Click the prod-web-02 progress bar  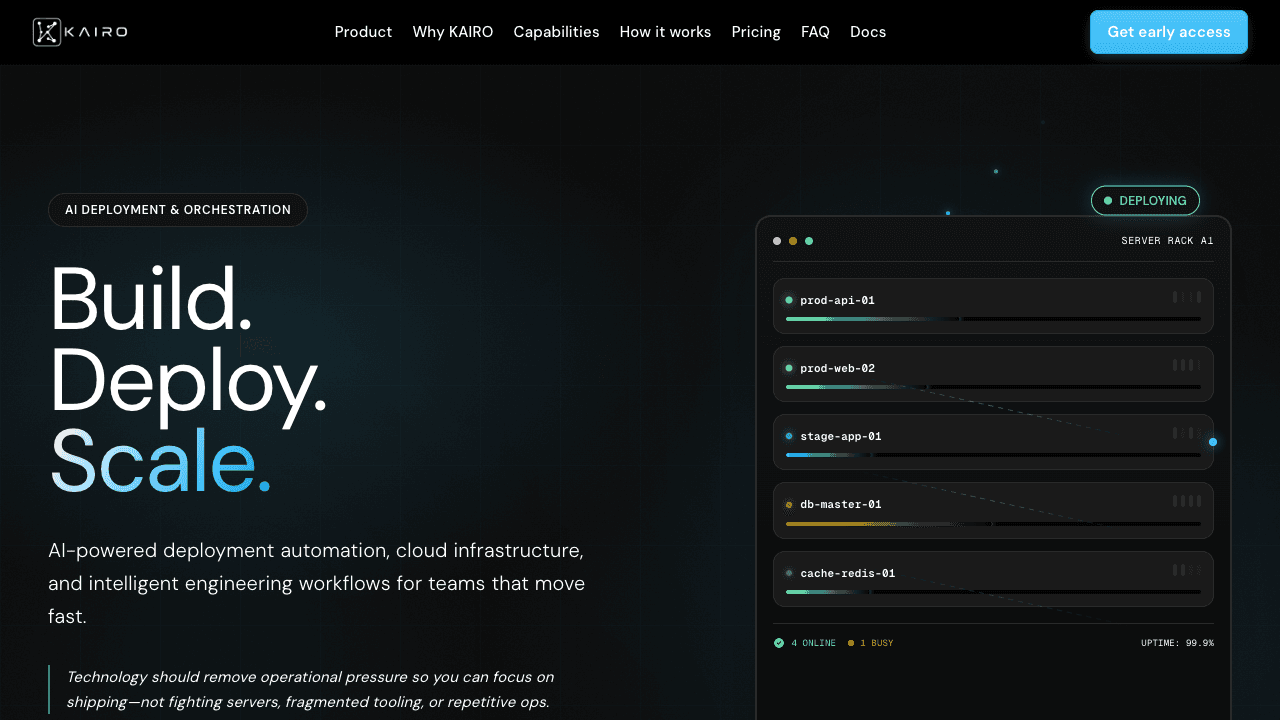point(993,387)
